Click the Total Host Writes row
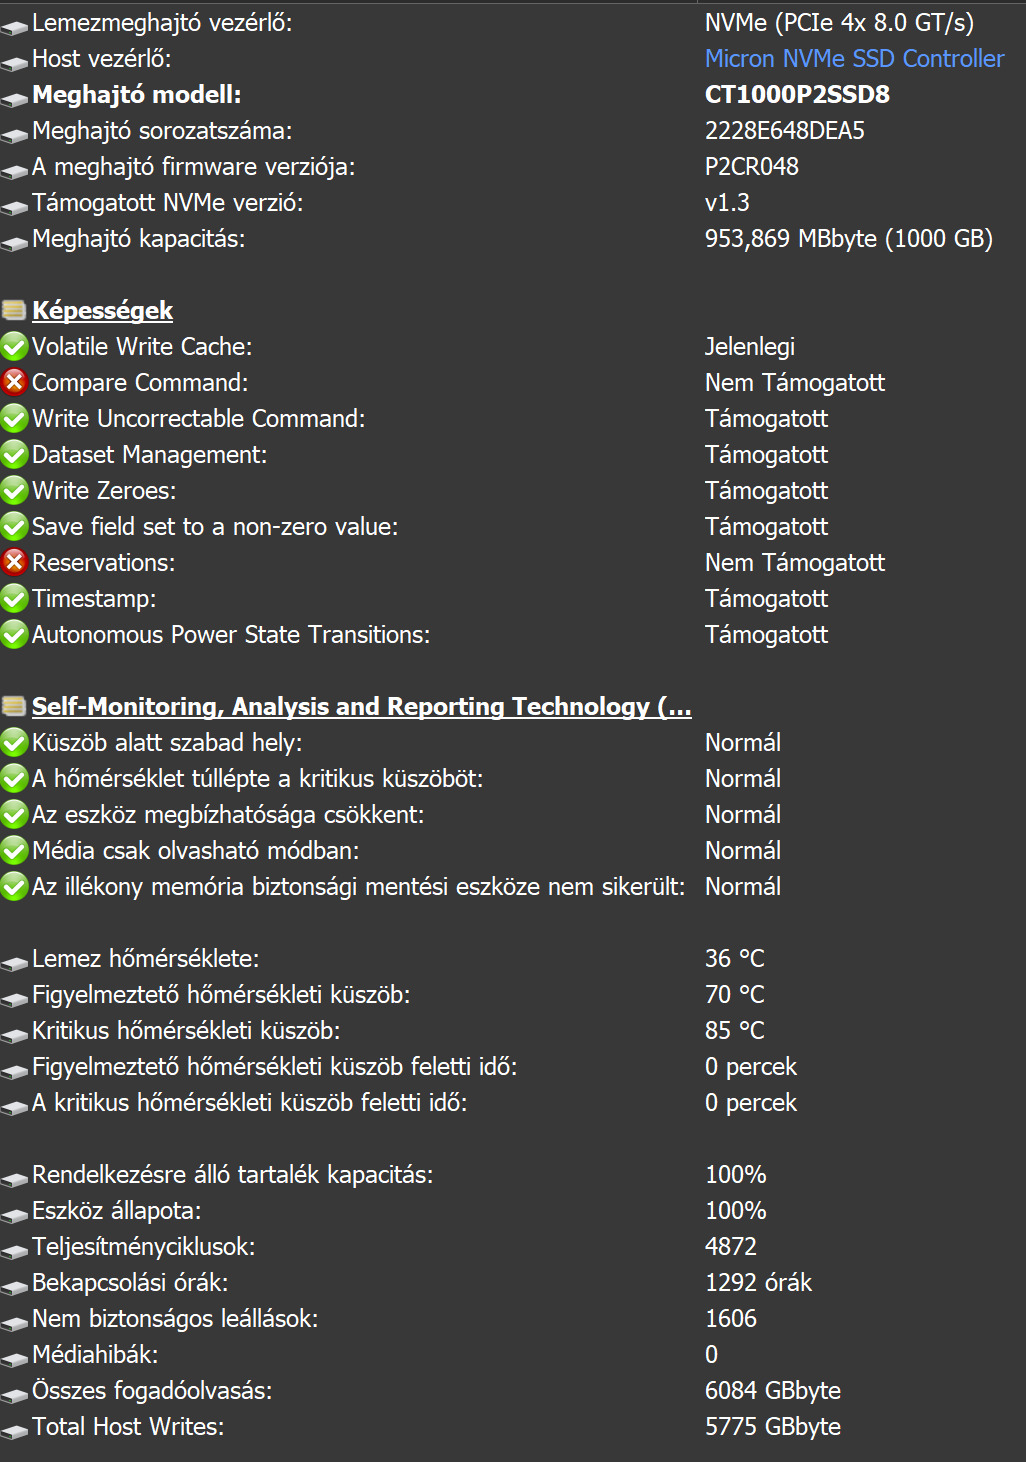This screenshot has height=1462, width=1026. (x=128, y=1427)
